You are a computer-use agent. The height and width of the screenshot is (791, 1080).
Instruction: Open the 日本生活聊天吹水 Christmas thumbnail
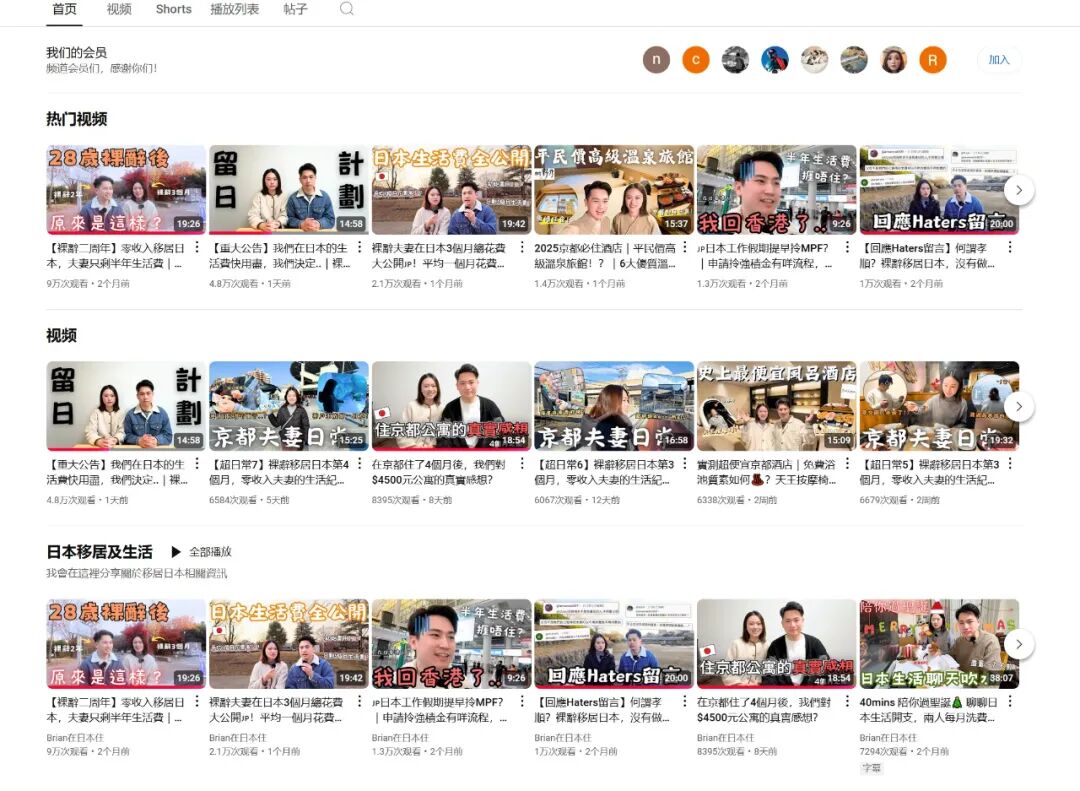pos(939,644)
